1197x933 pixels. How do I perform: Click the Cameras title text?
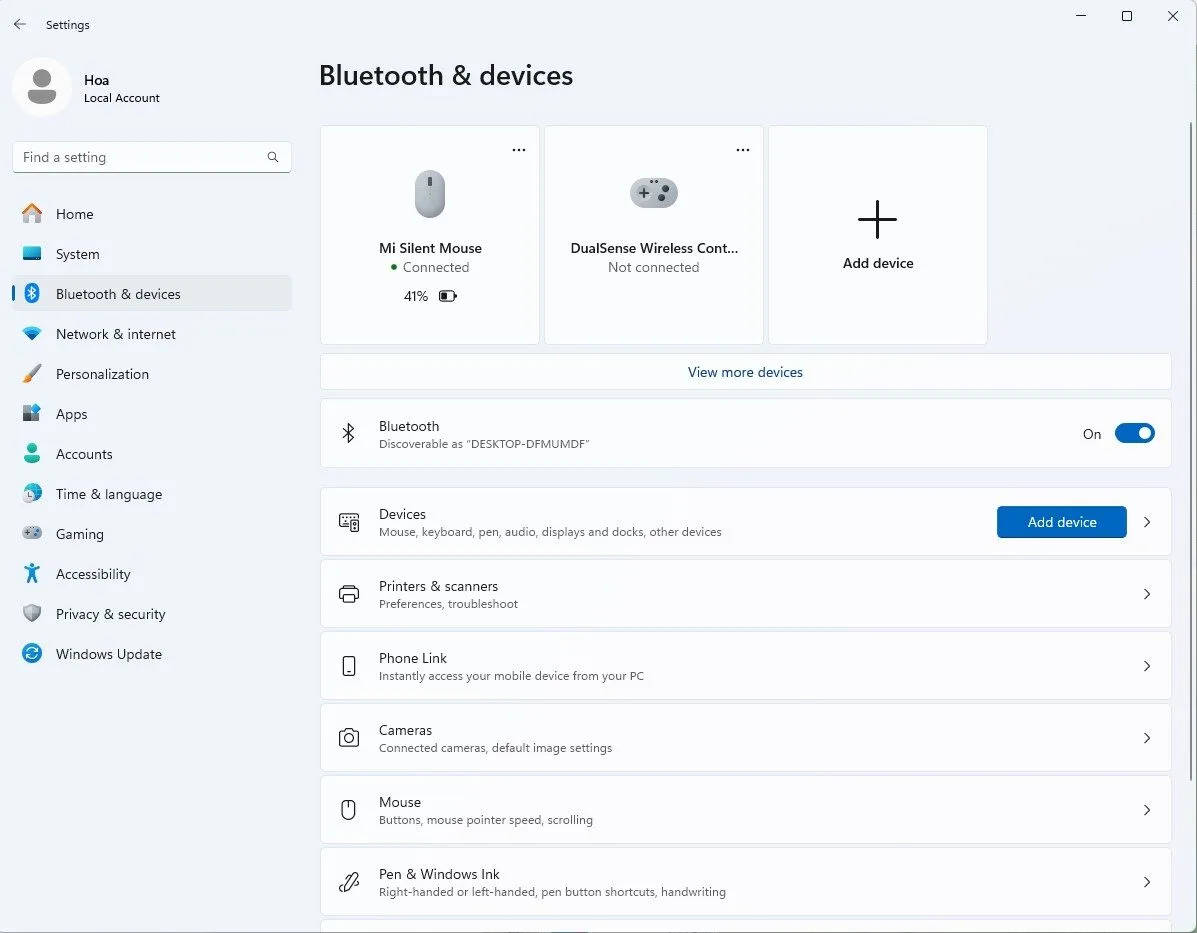(405, 730)
